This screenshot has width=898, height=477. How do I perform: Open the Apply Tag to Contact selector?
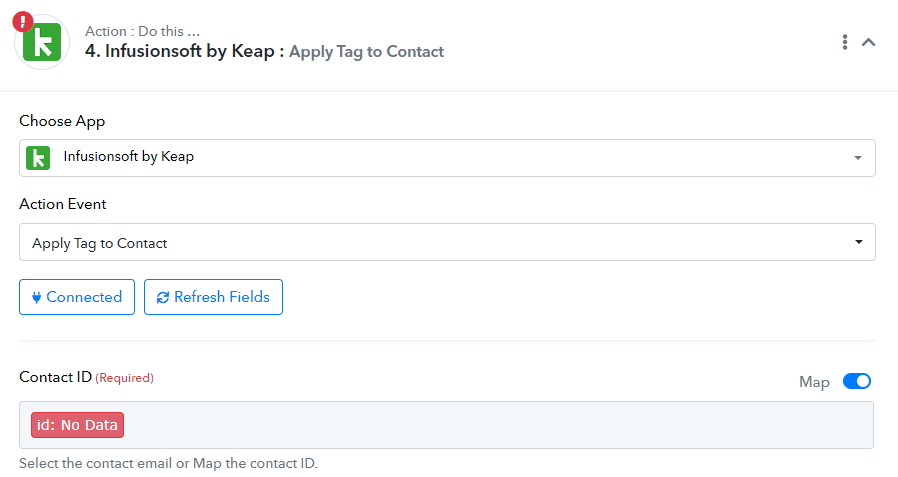(447, 242)
